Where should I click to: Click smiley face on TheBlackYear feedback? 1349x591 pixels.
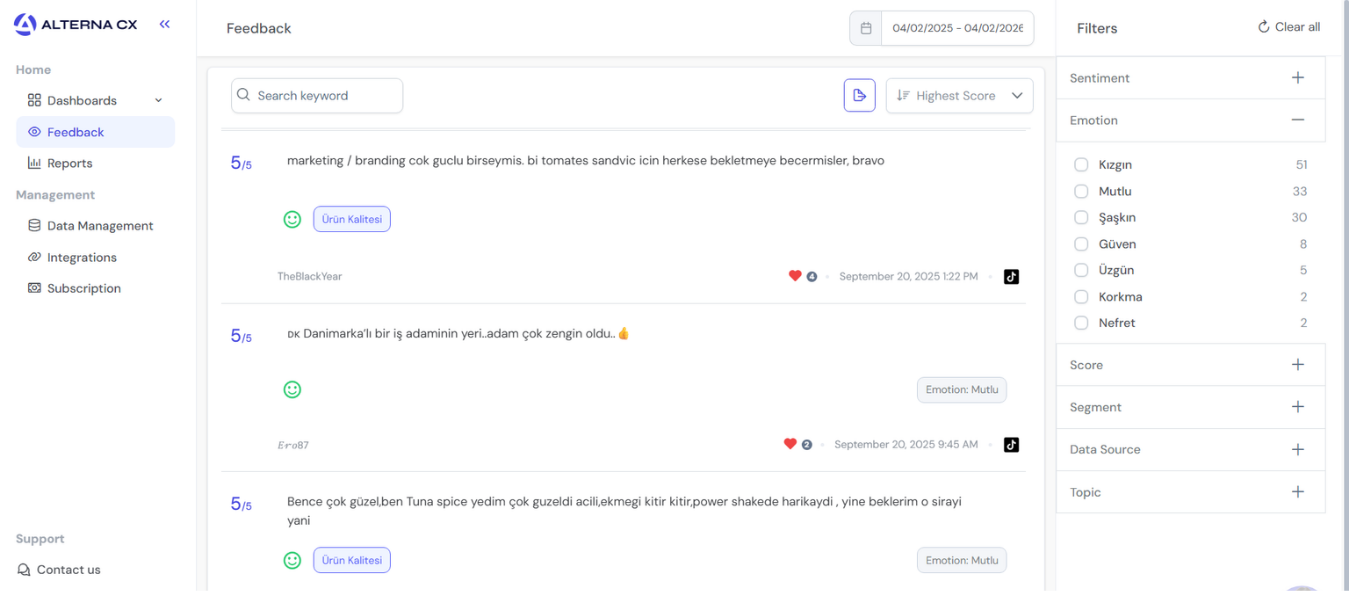tap(292, 219)
